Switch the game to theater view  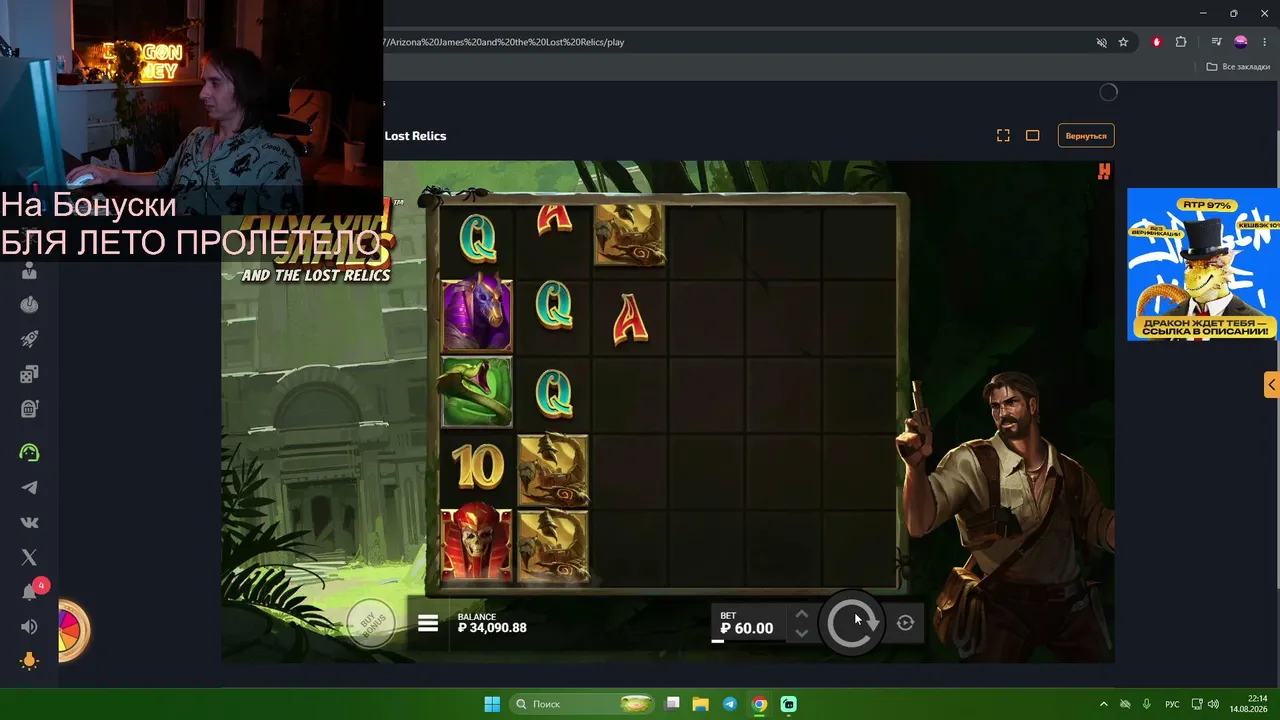tap(1033, 135)
